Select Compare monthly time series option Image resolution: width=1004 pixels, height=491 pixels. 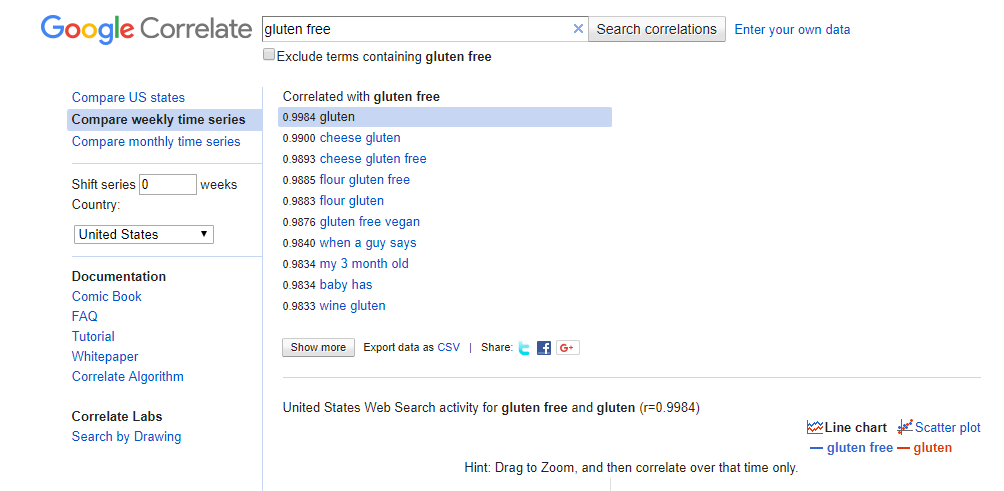pyautogui.click(x=156, y=141)
